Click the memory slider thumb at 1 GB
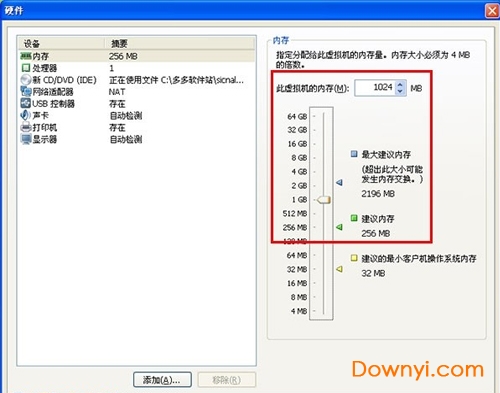The height and width of the screenshot is (393, 500). [323, 200]
